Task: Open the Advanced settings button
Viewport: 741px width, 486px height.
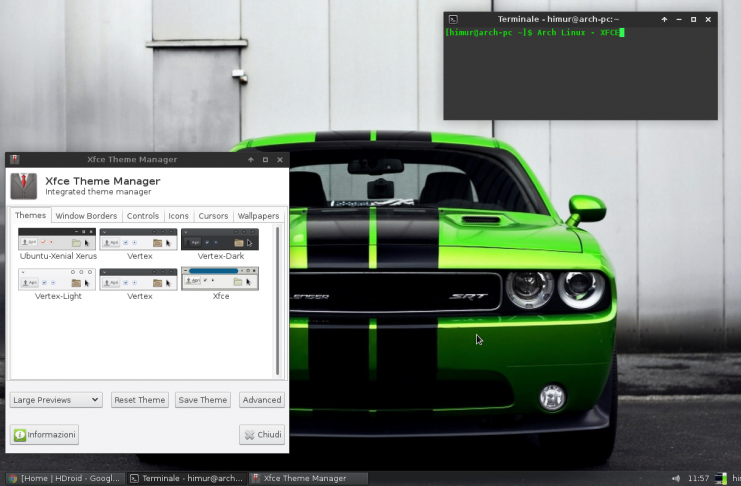Action: pos(262,400)
